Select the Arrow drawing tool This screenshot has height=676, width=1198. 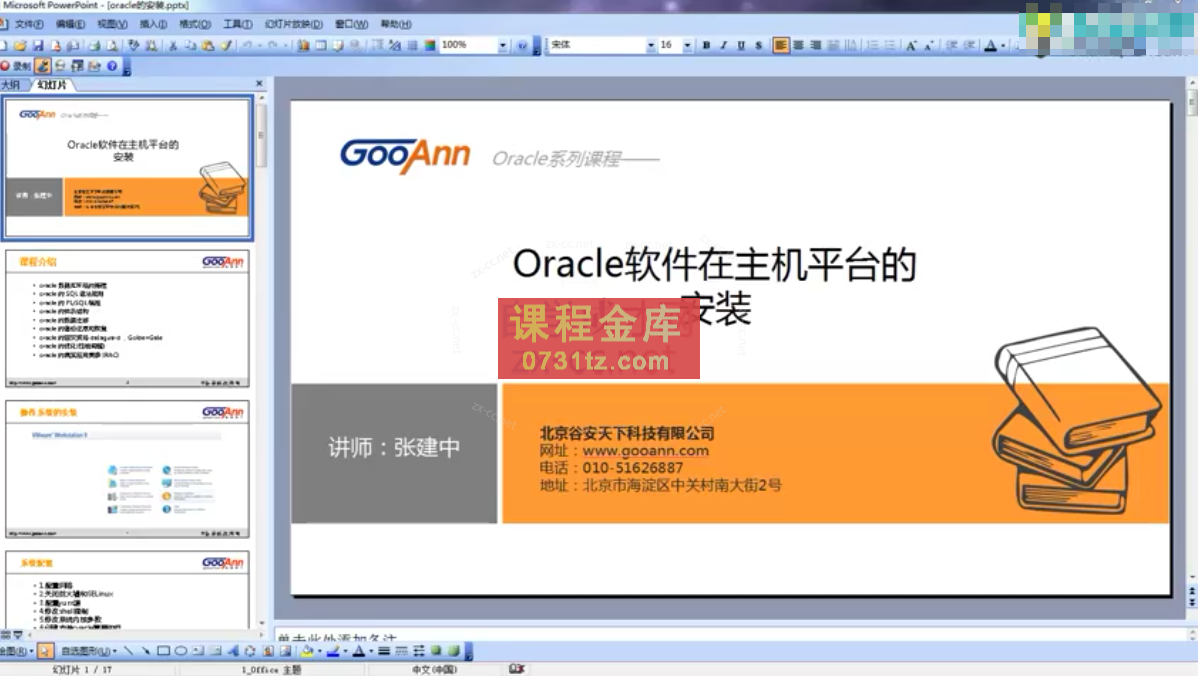coord(145,652)
